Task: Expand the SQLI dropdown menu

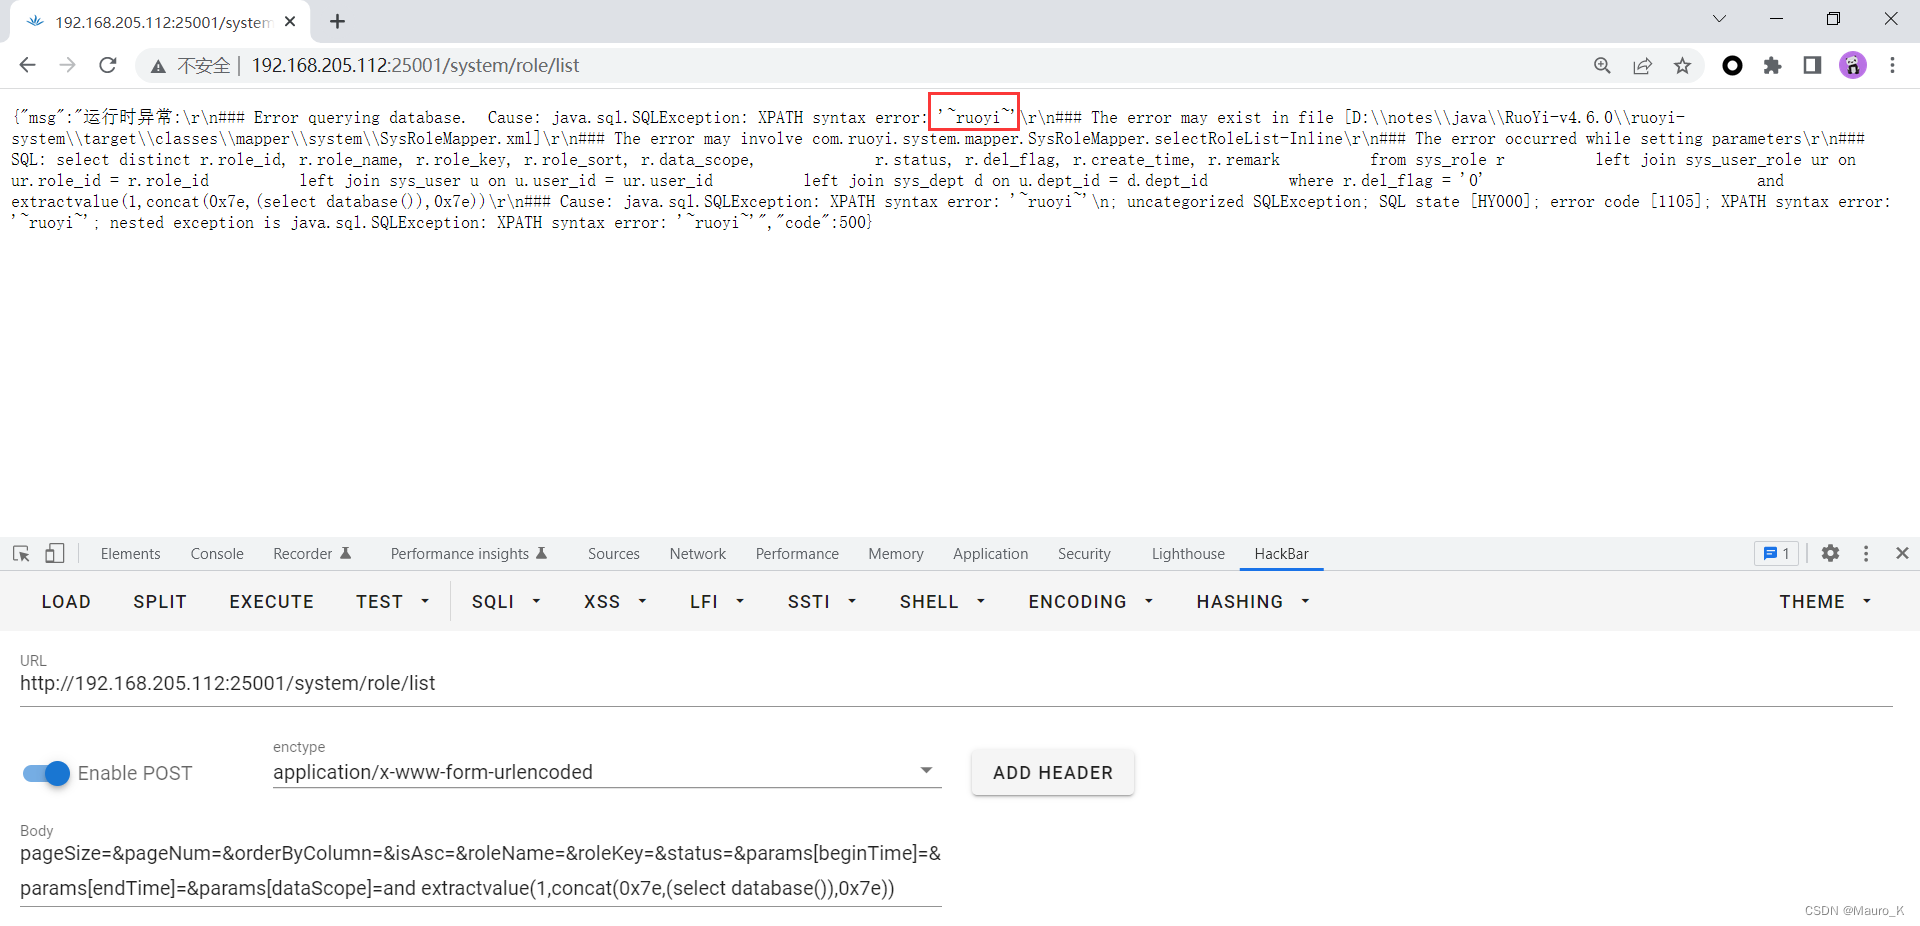Action: point(506,601)
